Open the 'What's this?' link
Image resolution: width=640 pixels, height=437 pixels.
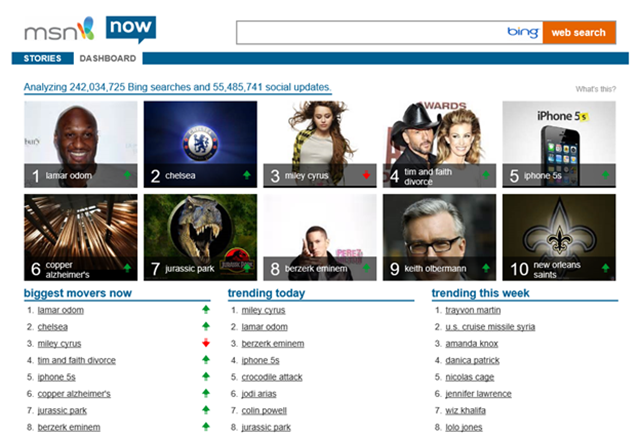(x=596, y=89)
